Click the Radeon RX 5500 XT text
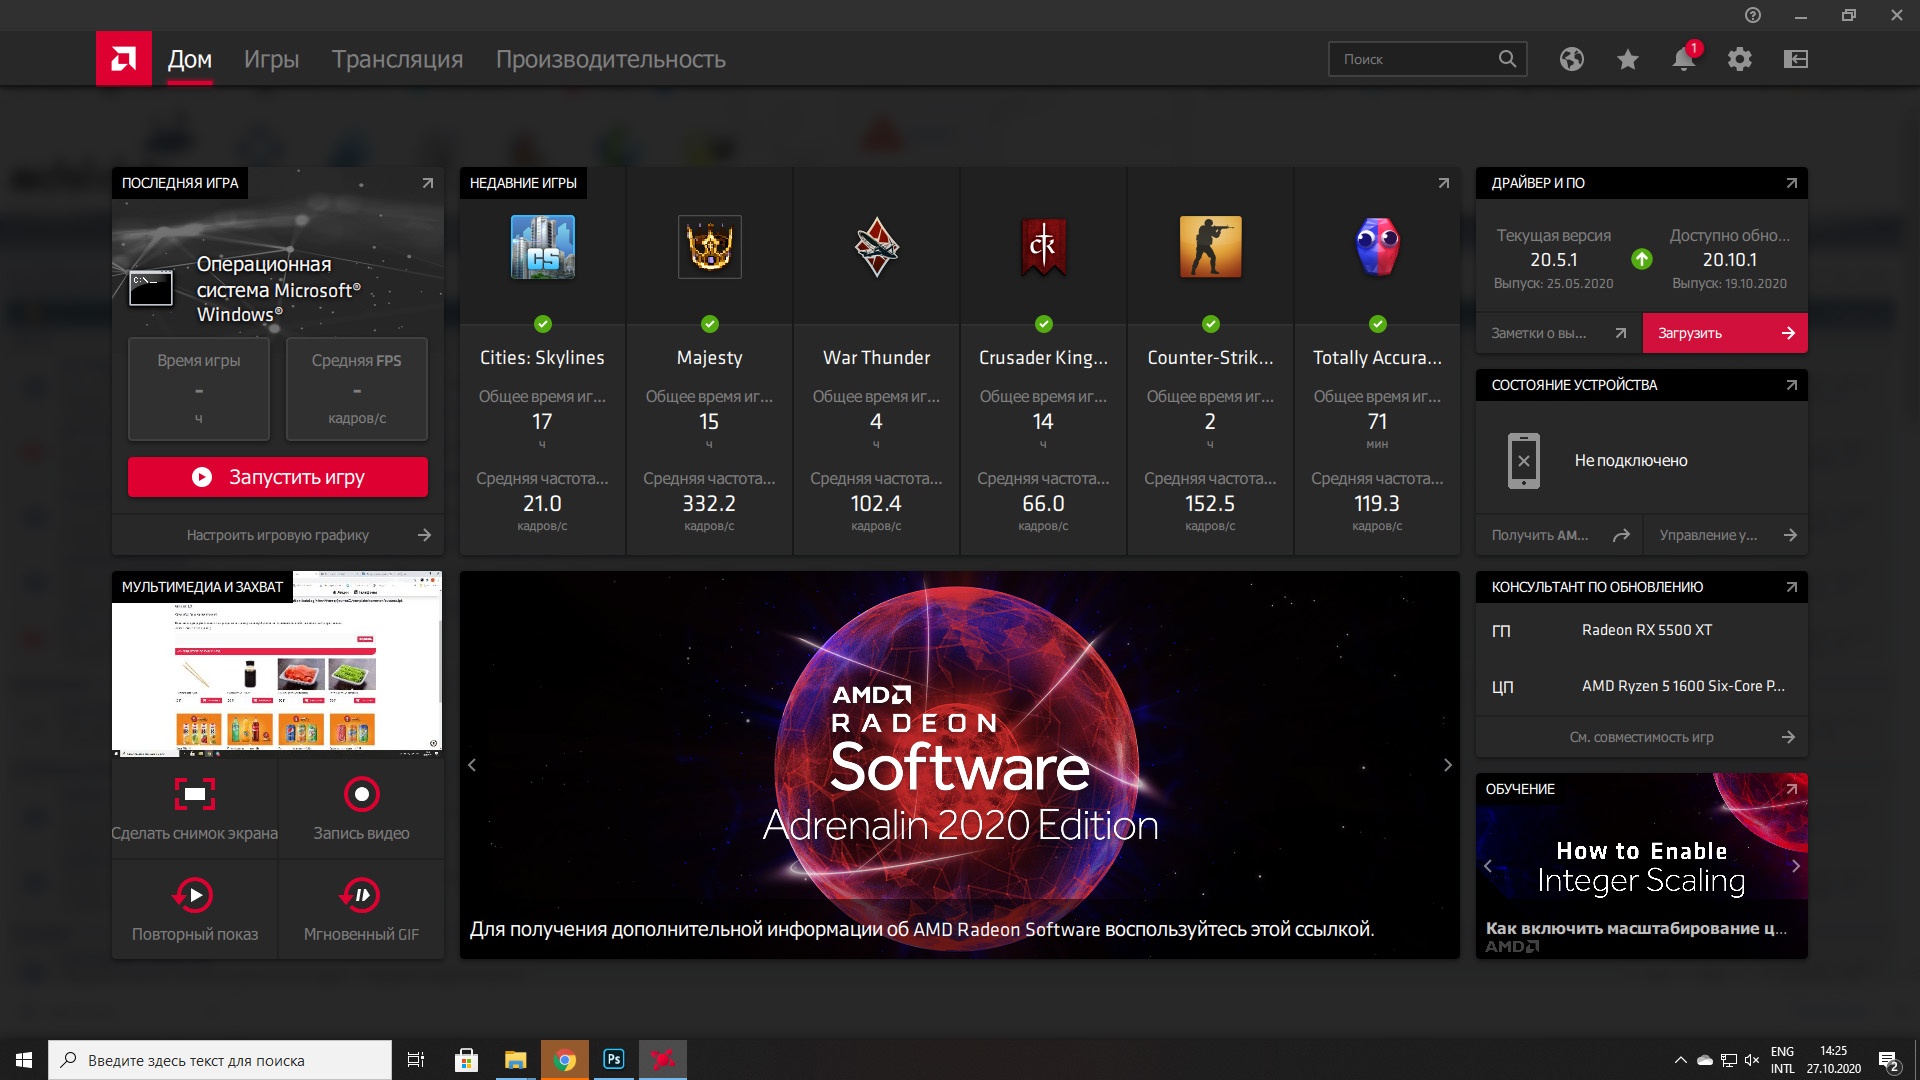Screen dimensions: 1920x1080 (1647, 630)
